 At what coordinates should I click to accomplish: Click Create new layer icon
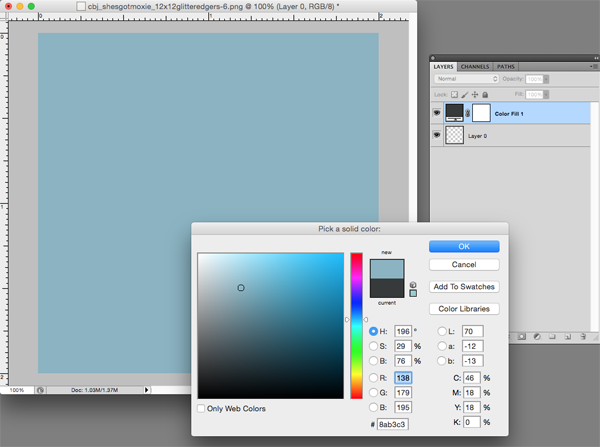pyautogui.click(x=568, y=337)
